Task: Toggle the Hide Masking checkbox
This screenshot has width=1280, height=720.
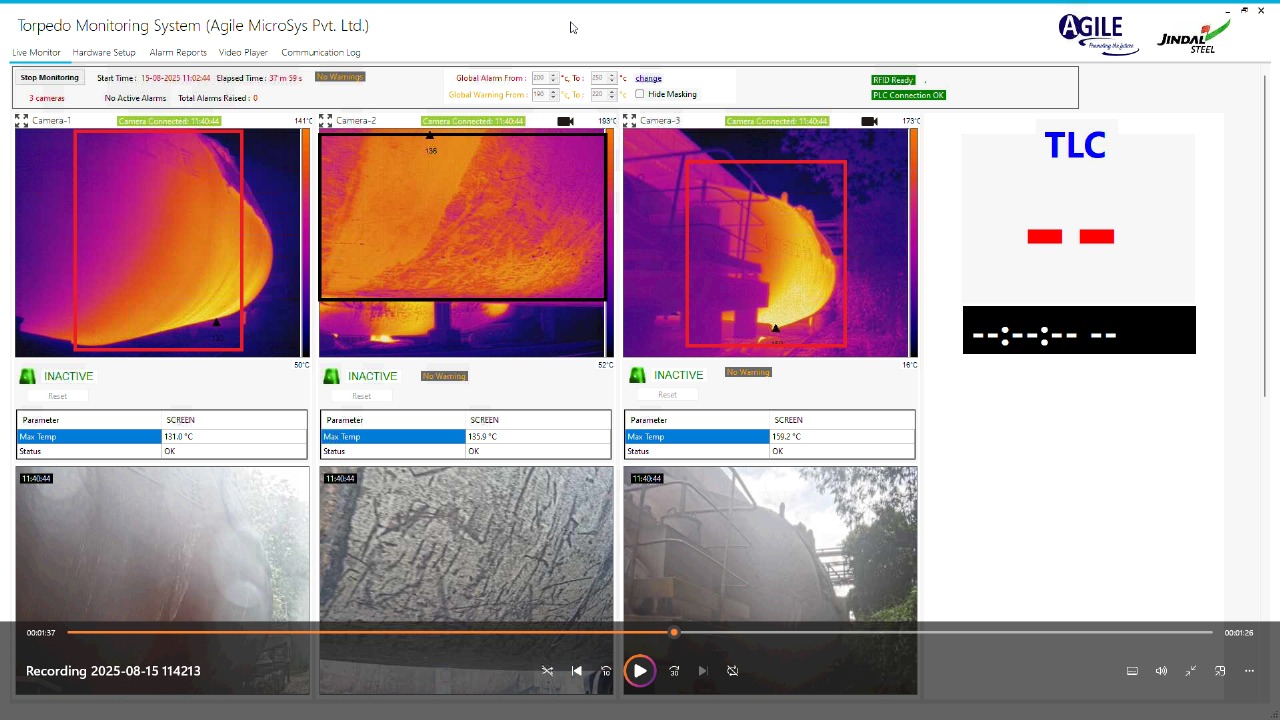Action: [x=640, y=94]
